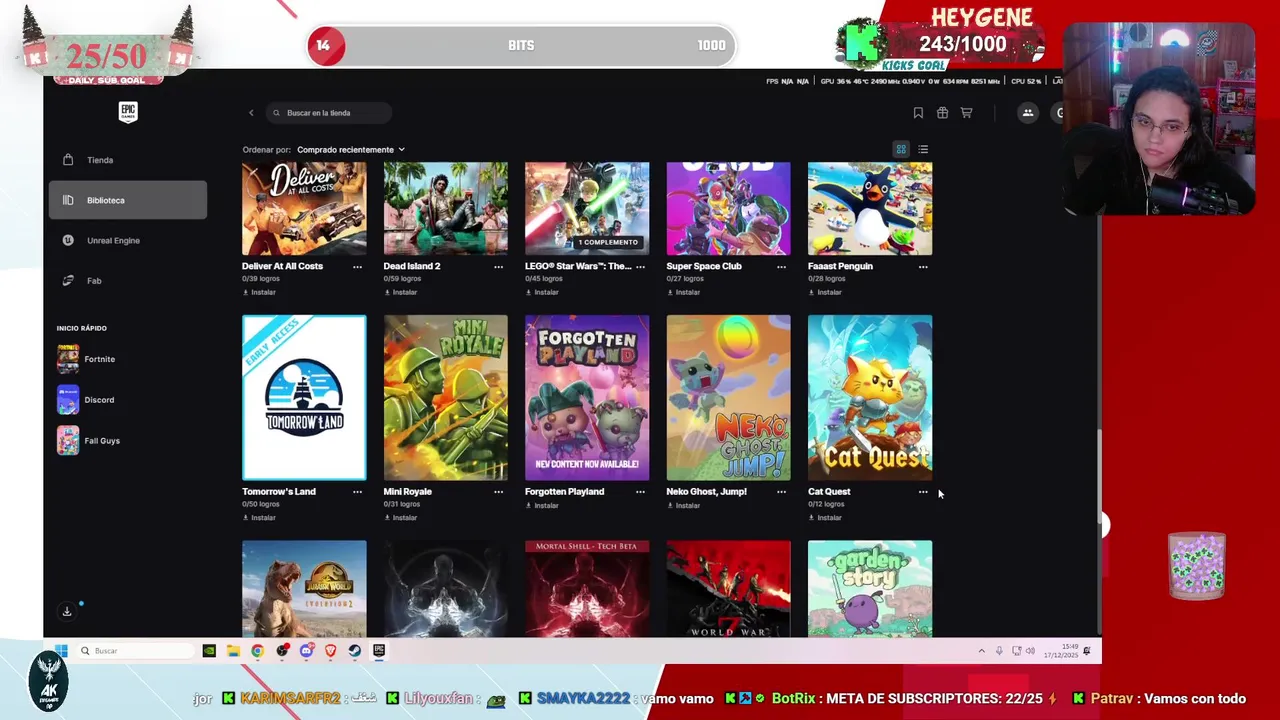Click the 1 Complemento badge on LEGO cover
1280x720 pixels.
coord(608,242)
